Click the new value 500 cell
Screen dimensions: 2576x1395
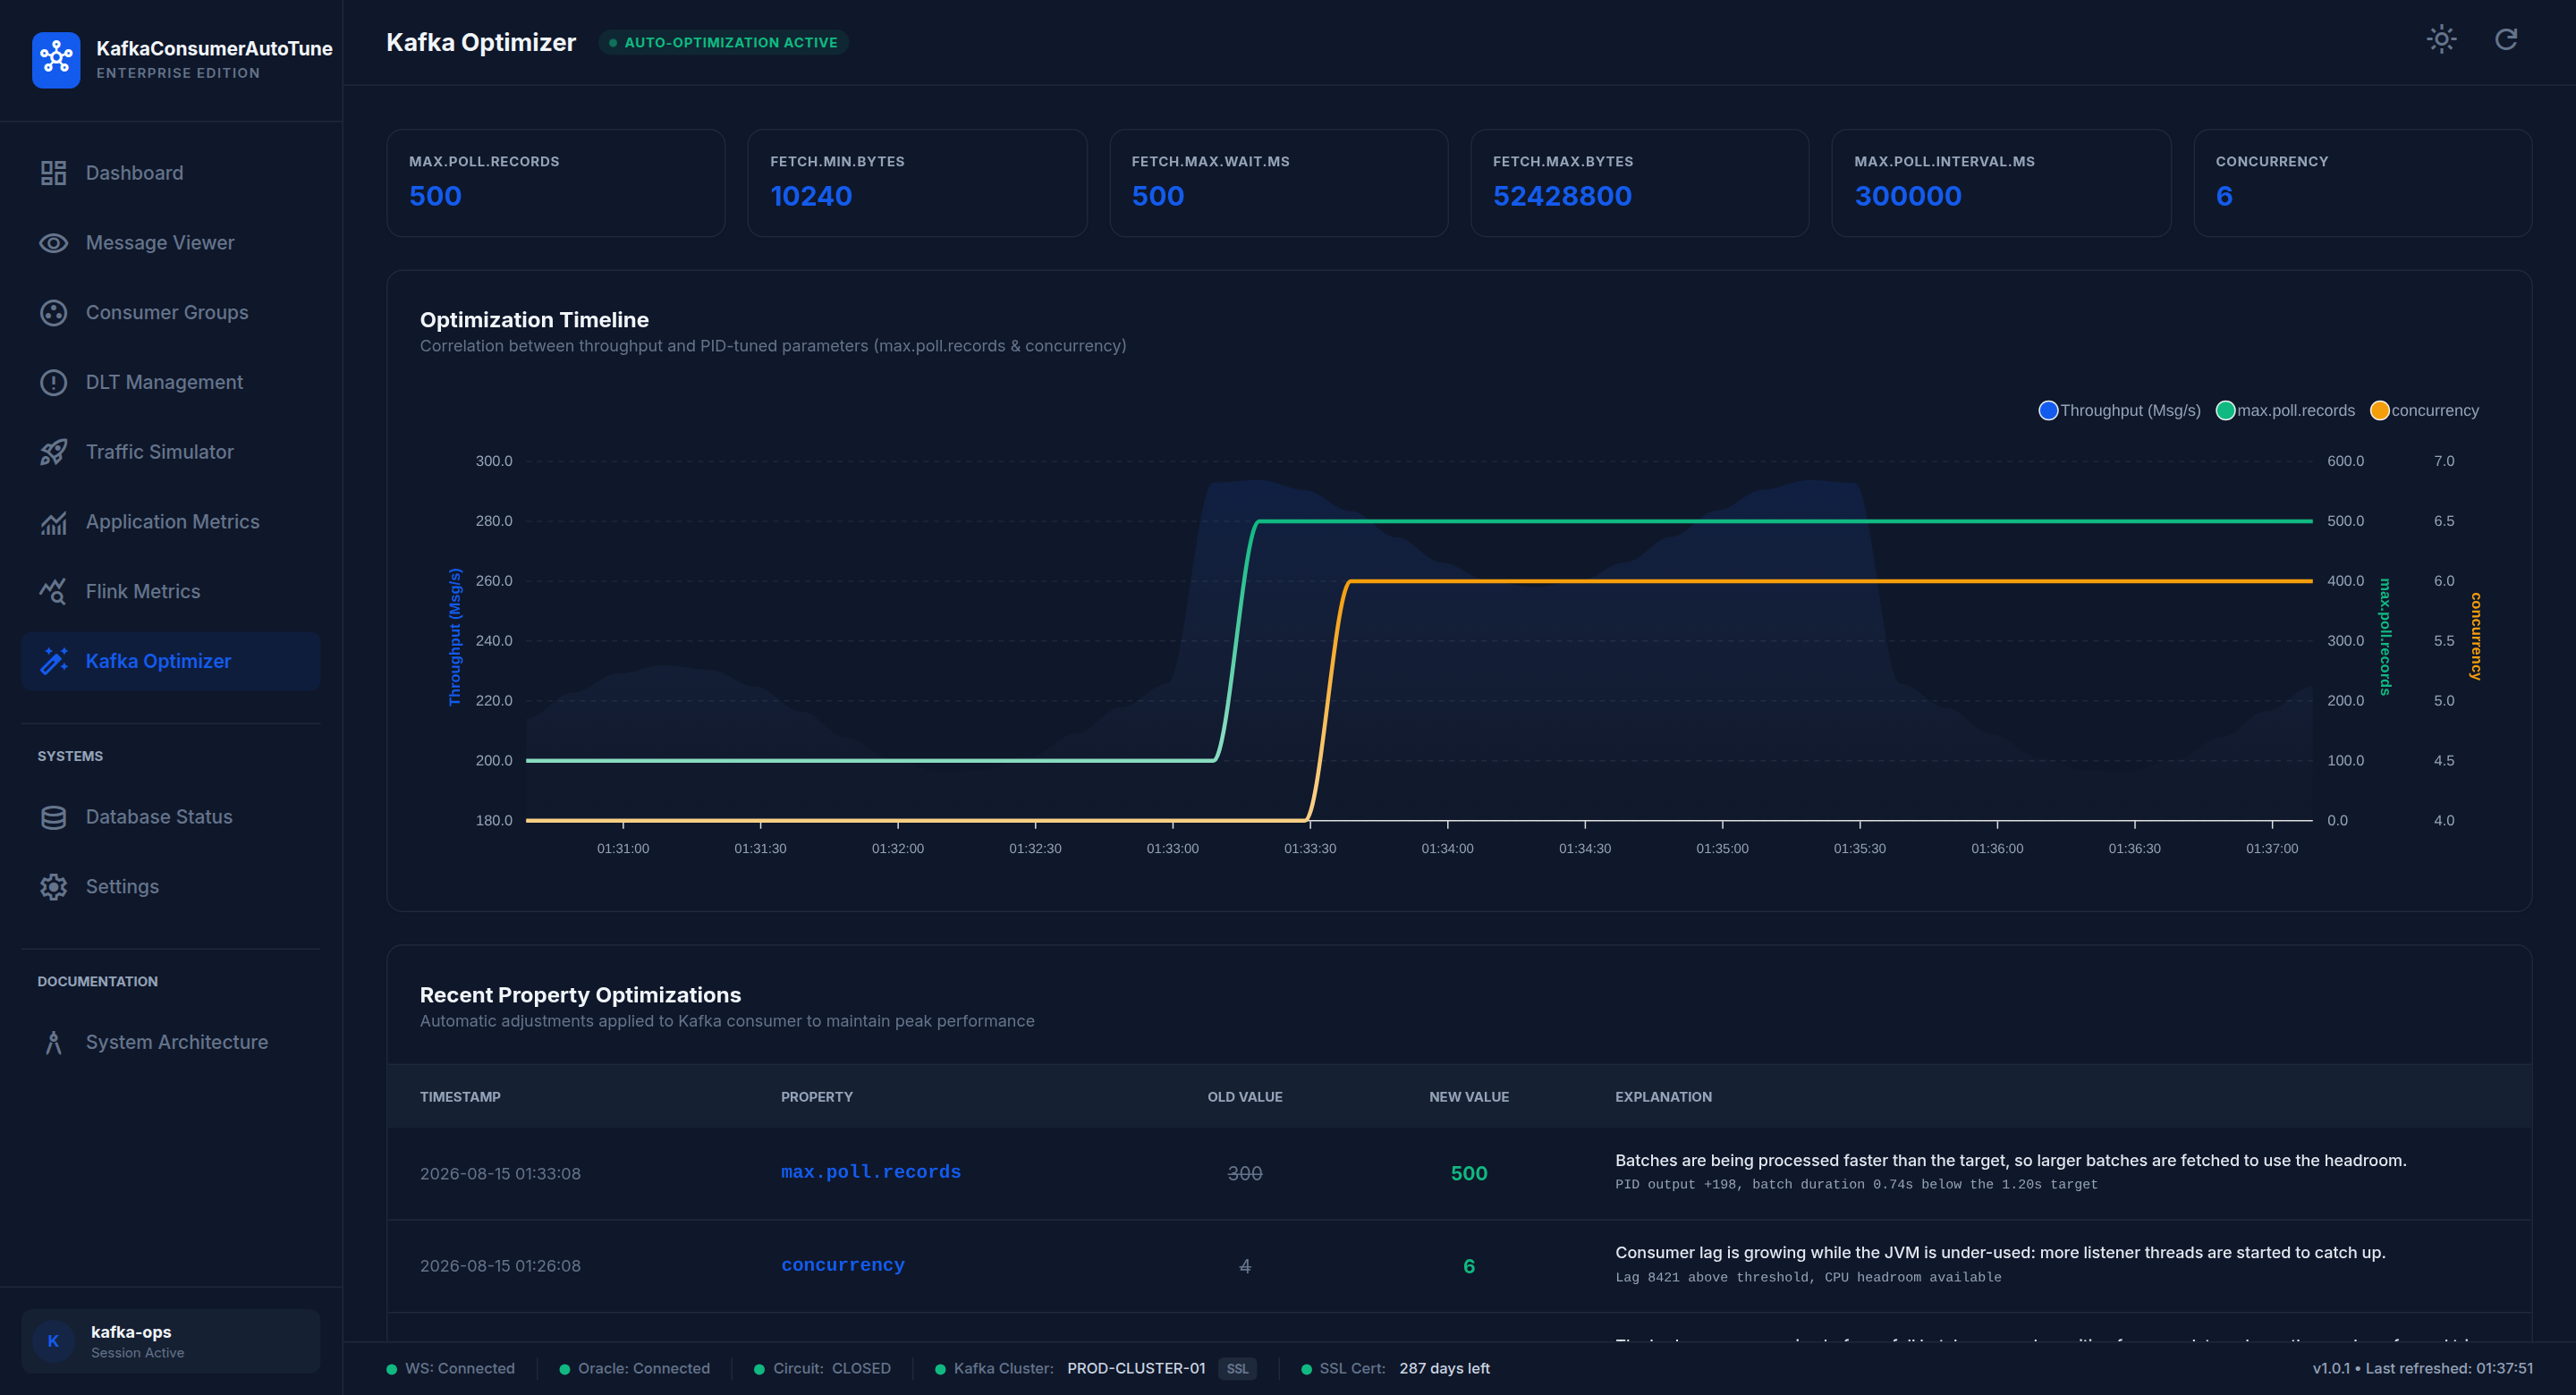click(x=1468, y=1173)
